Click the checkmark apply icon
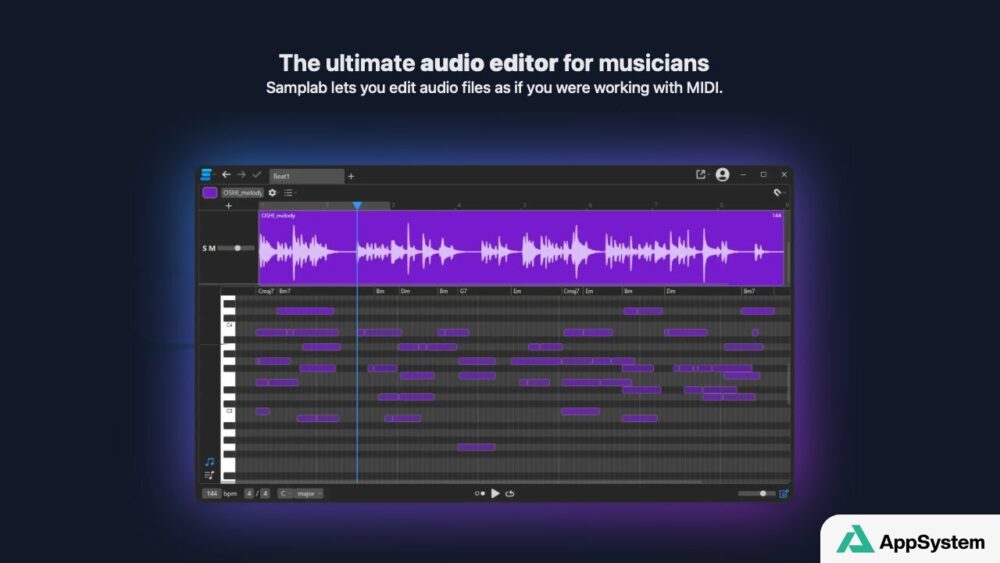Image resolution: width=1000 pixels, height=563 pixels. click(x=256, y=174)
